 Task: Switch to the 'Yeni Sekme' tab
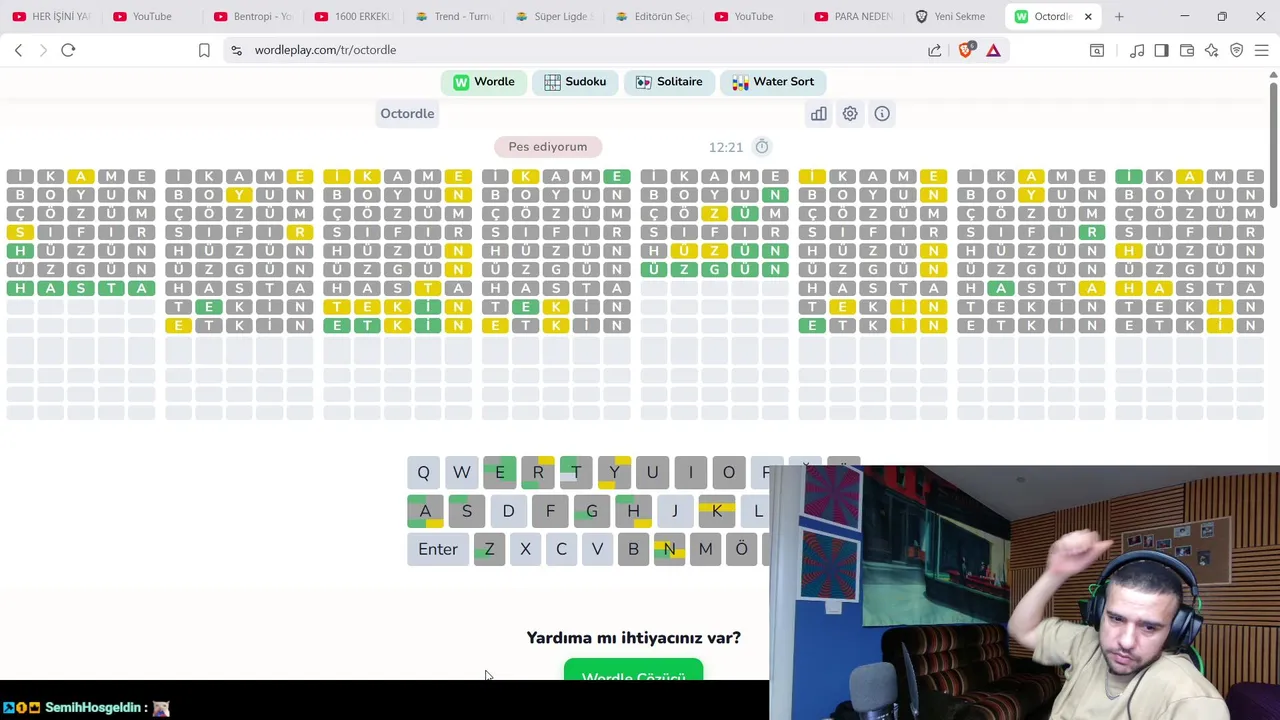952,16
